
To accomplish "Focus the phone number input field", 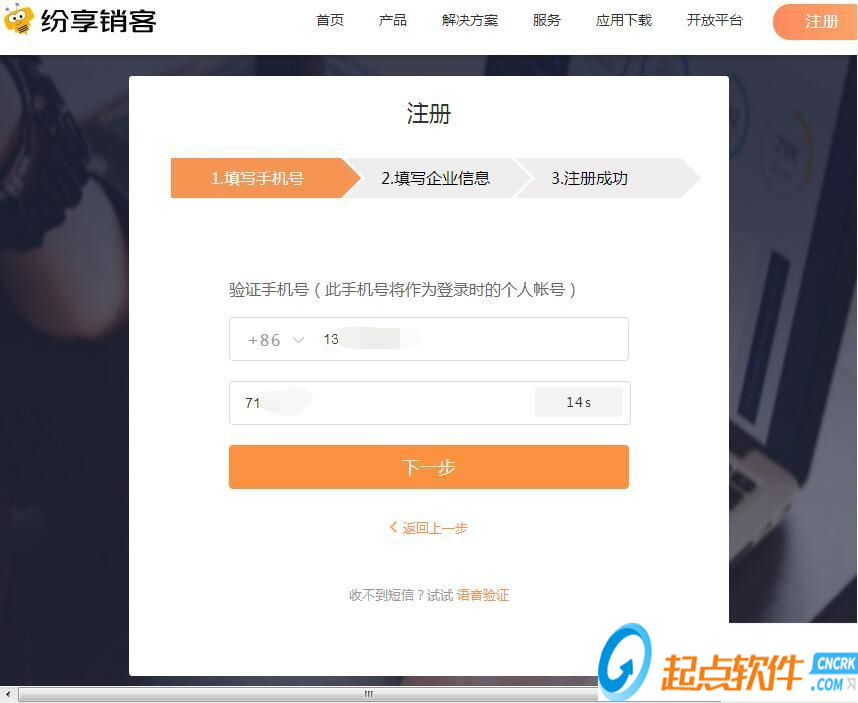I will point(472,339).
